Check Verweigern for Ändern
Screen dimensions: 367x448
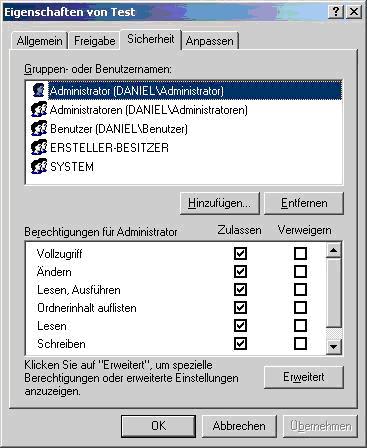(300, 271)
